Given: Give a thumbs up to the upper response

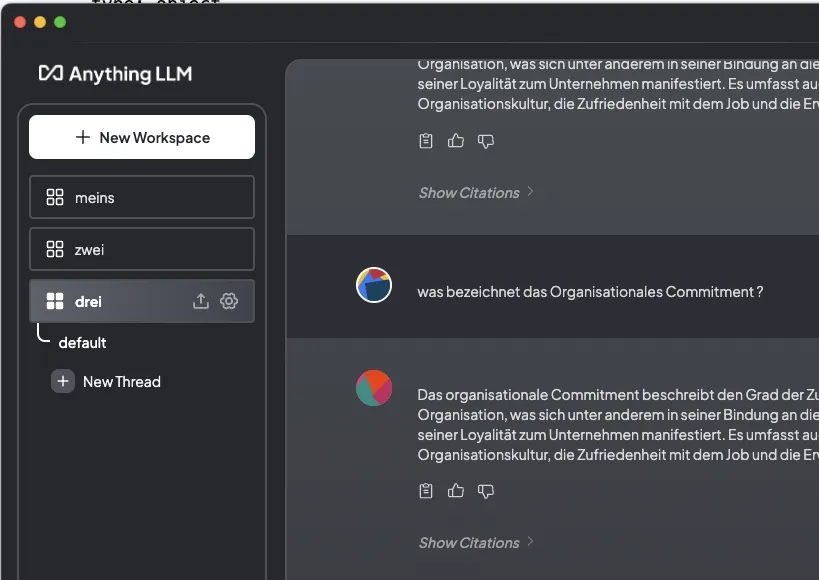Looking at the screenshot, I should [x=455, y=141].
